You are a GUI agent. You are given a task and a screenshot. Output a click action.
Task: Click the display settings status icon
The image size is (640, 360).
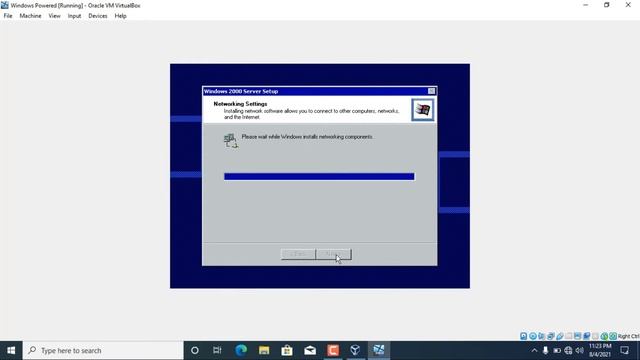point(578,336)
